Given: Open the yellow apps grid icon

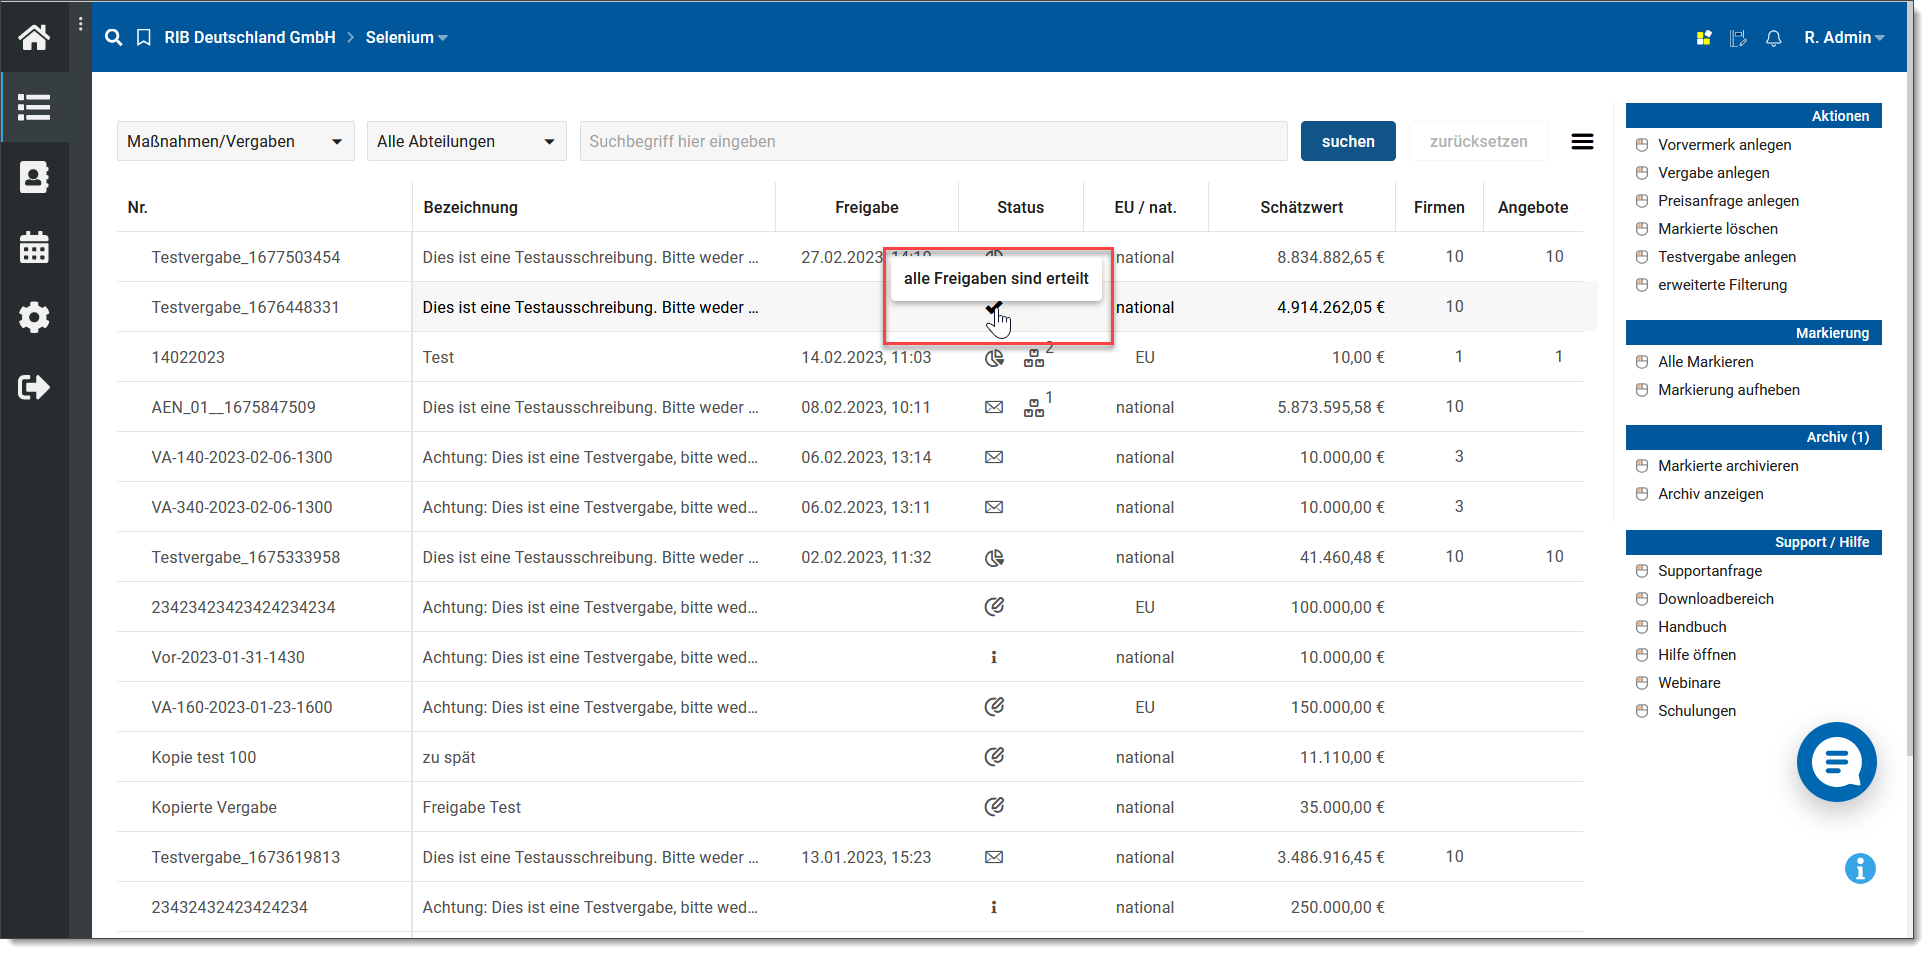Looking at the screenshot, I should (1704, 38).
